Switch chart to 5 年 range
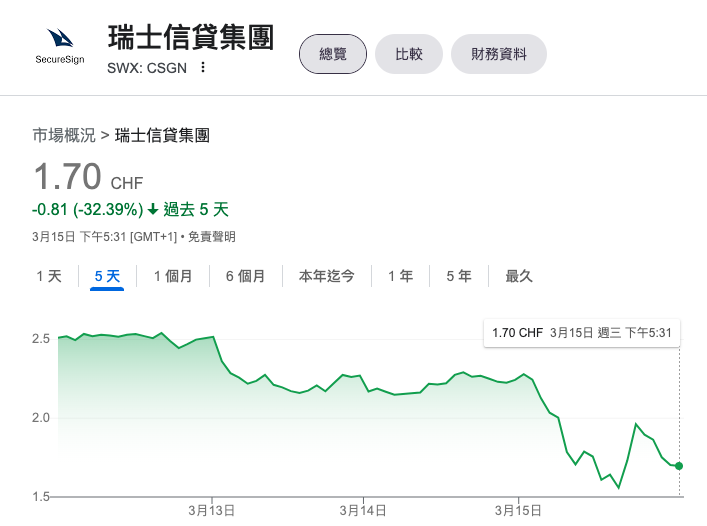Screen dimensions: 707x526 pos(459,276)
